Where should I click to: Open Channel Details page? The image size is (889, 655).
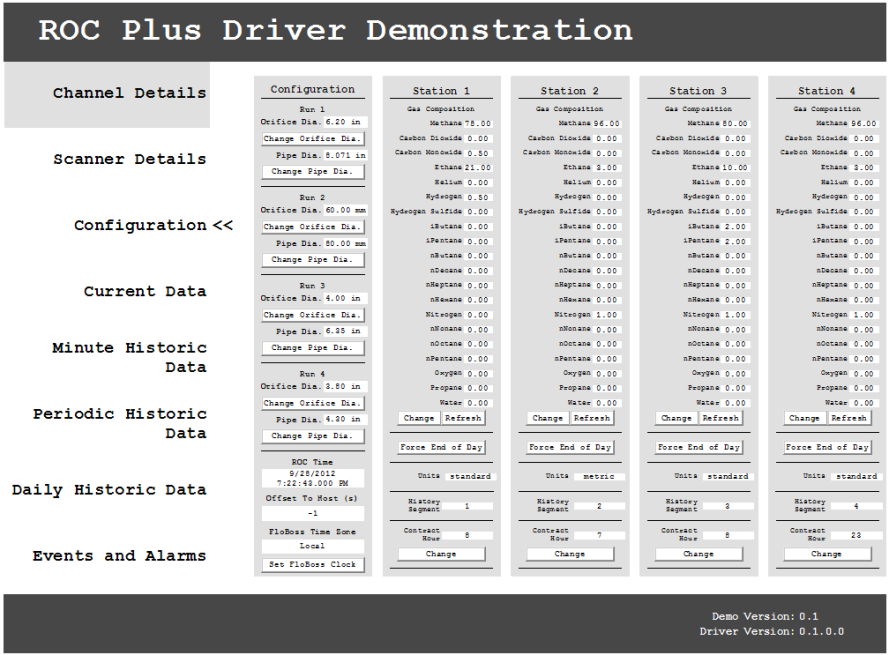pos(129,93)
